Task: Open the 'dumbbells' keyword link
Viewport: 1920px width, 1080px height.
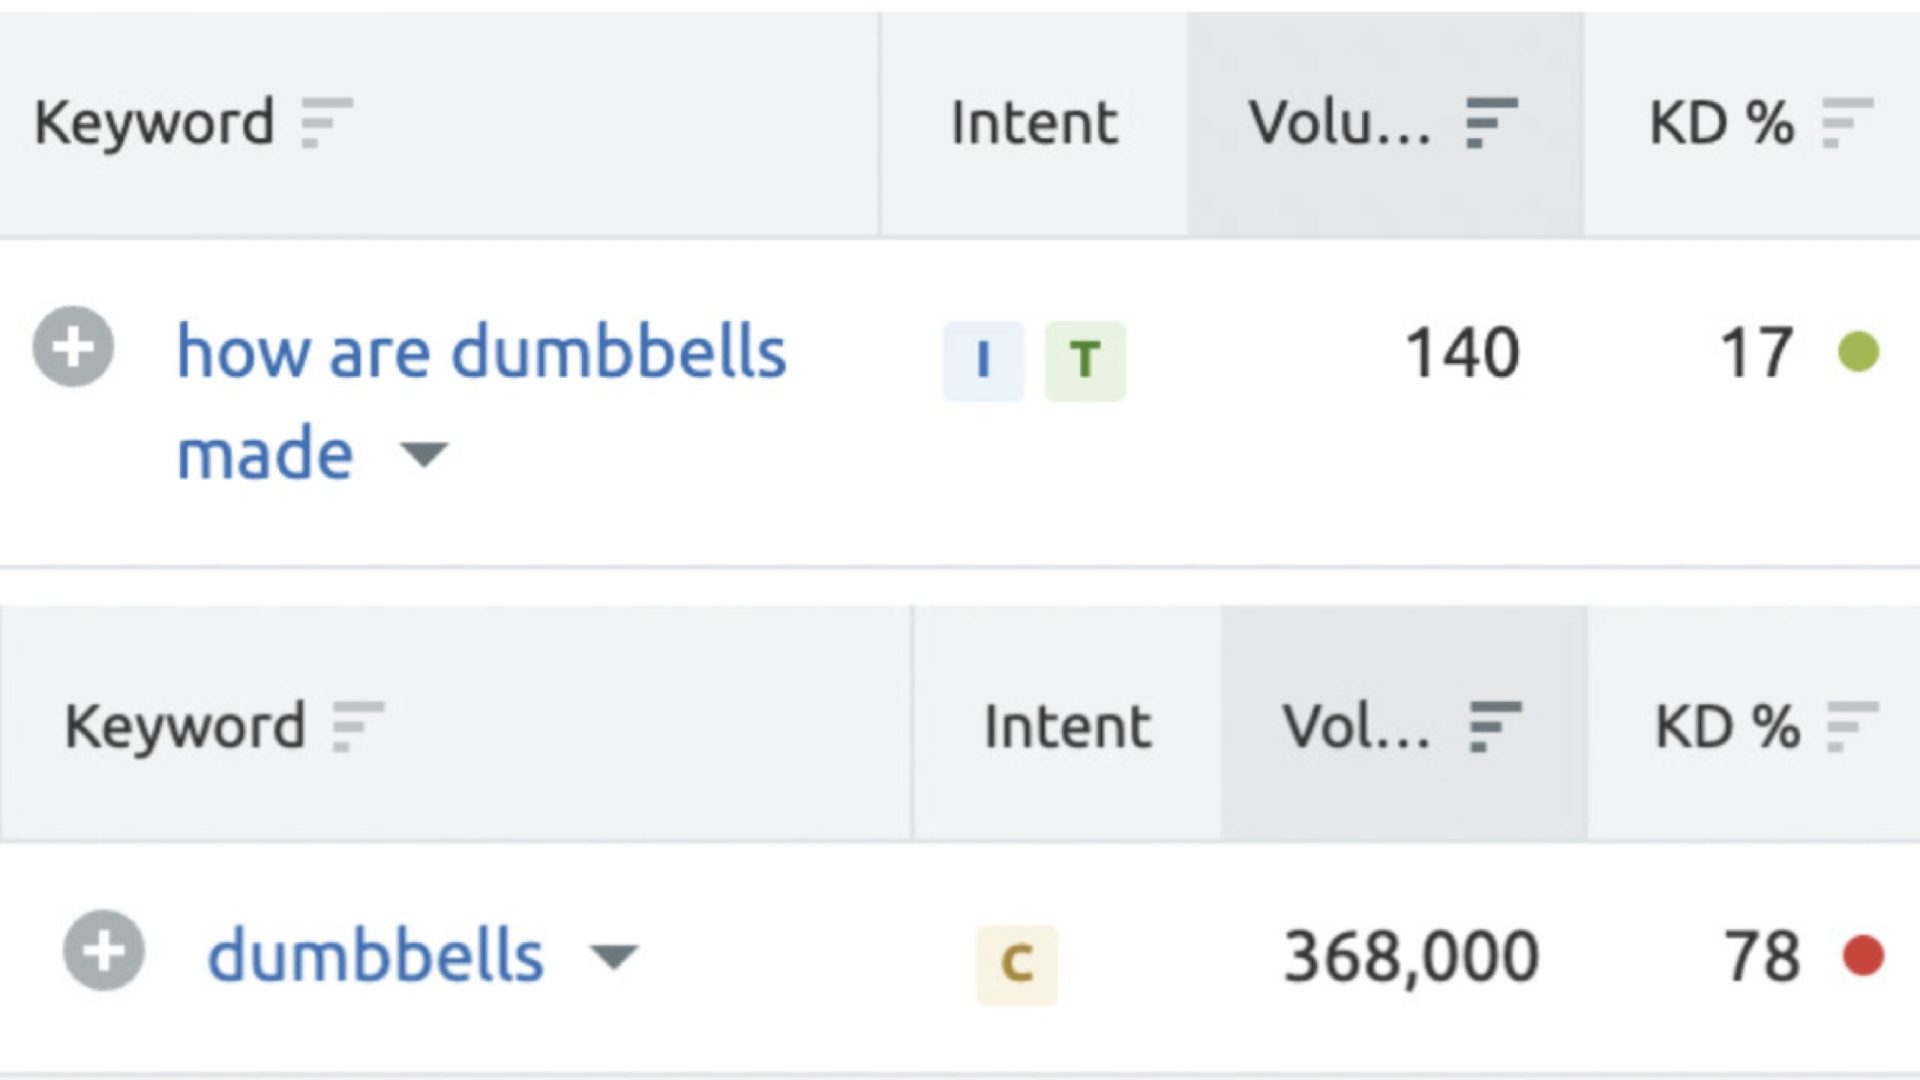Action: 375,955
